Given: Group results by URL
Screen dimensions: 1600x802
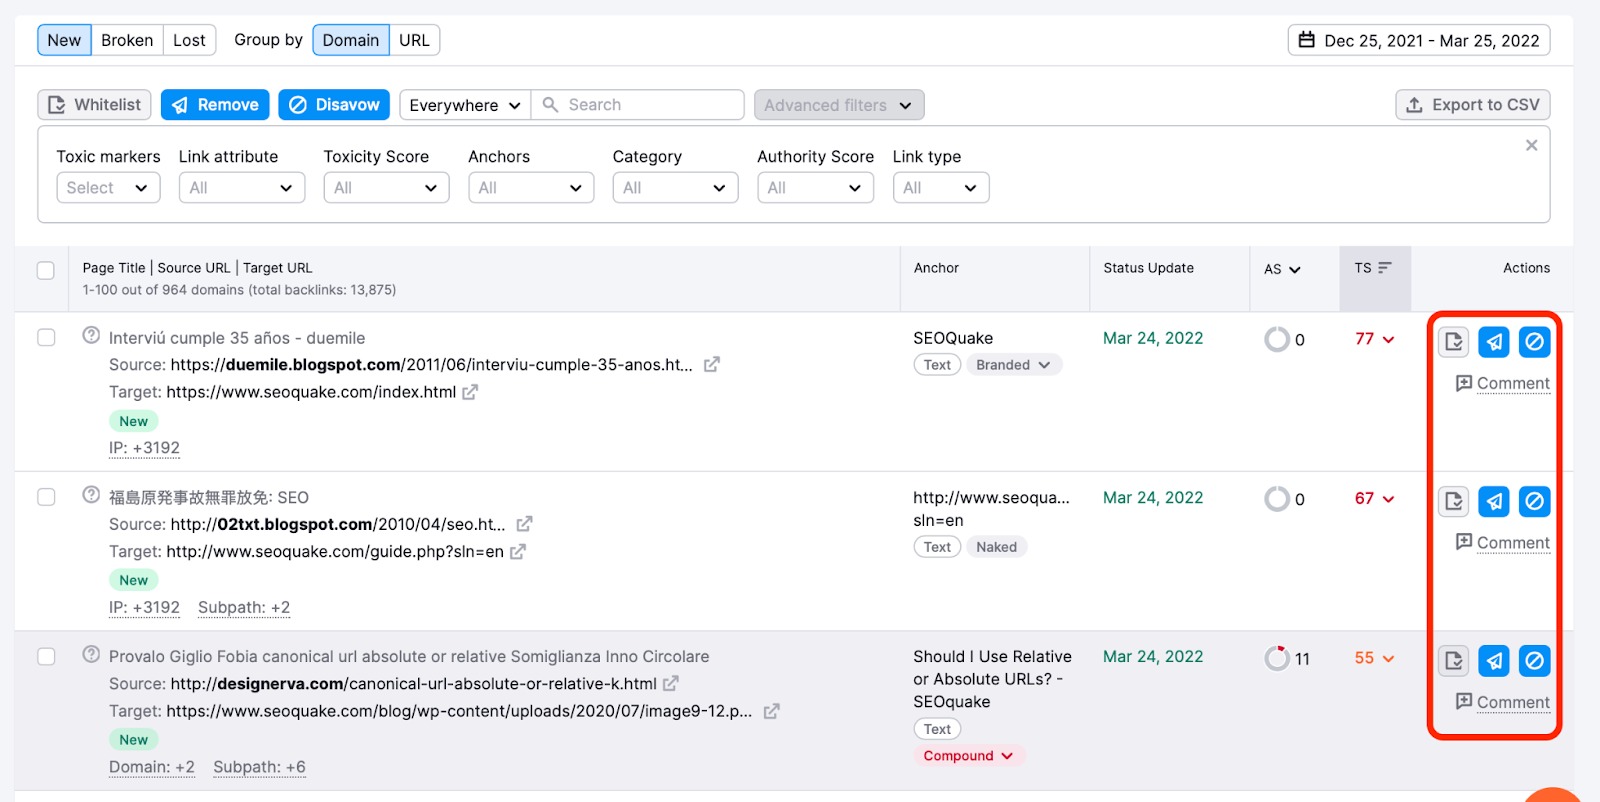Looking at the screenshot, I should click(x=414, y=40).
